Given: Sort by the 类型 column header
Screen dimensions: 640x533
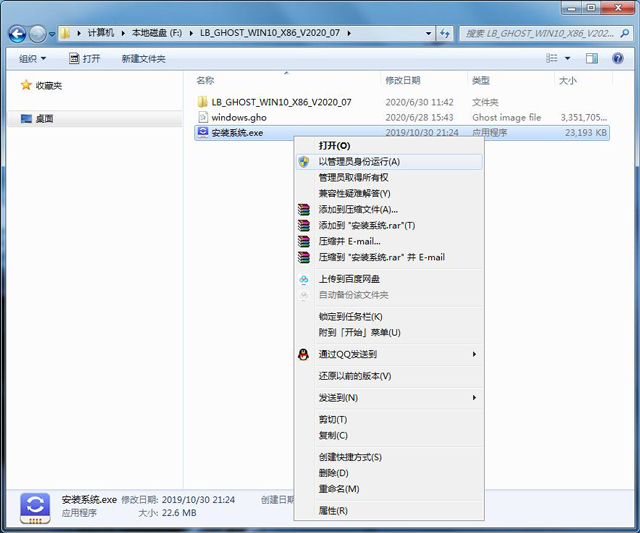Looking at the screenshot, I should (481, 80).
